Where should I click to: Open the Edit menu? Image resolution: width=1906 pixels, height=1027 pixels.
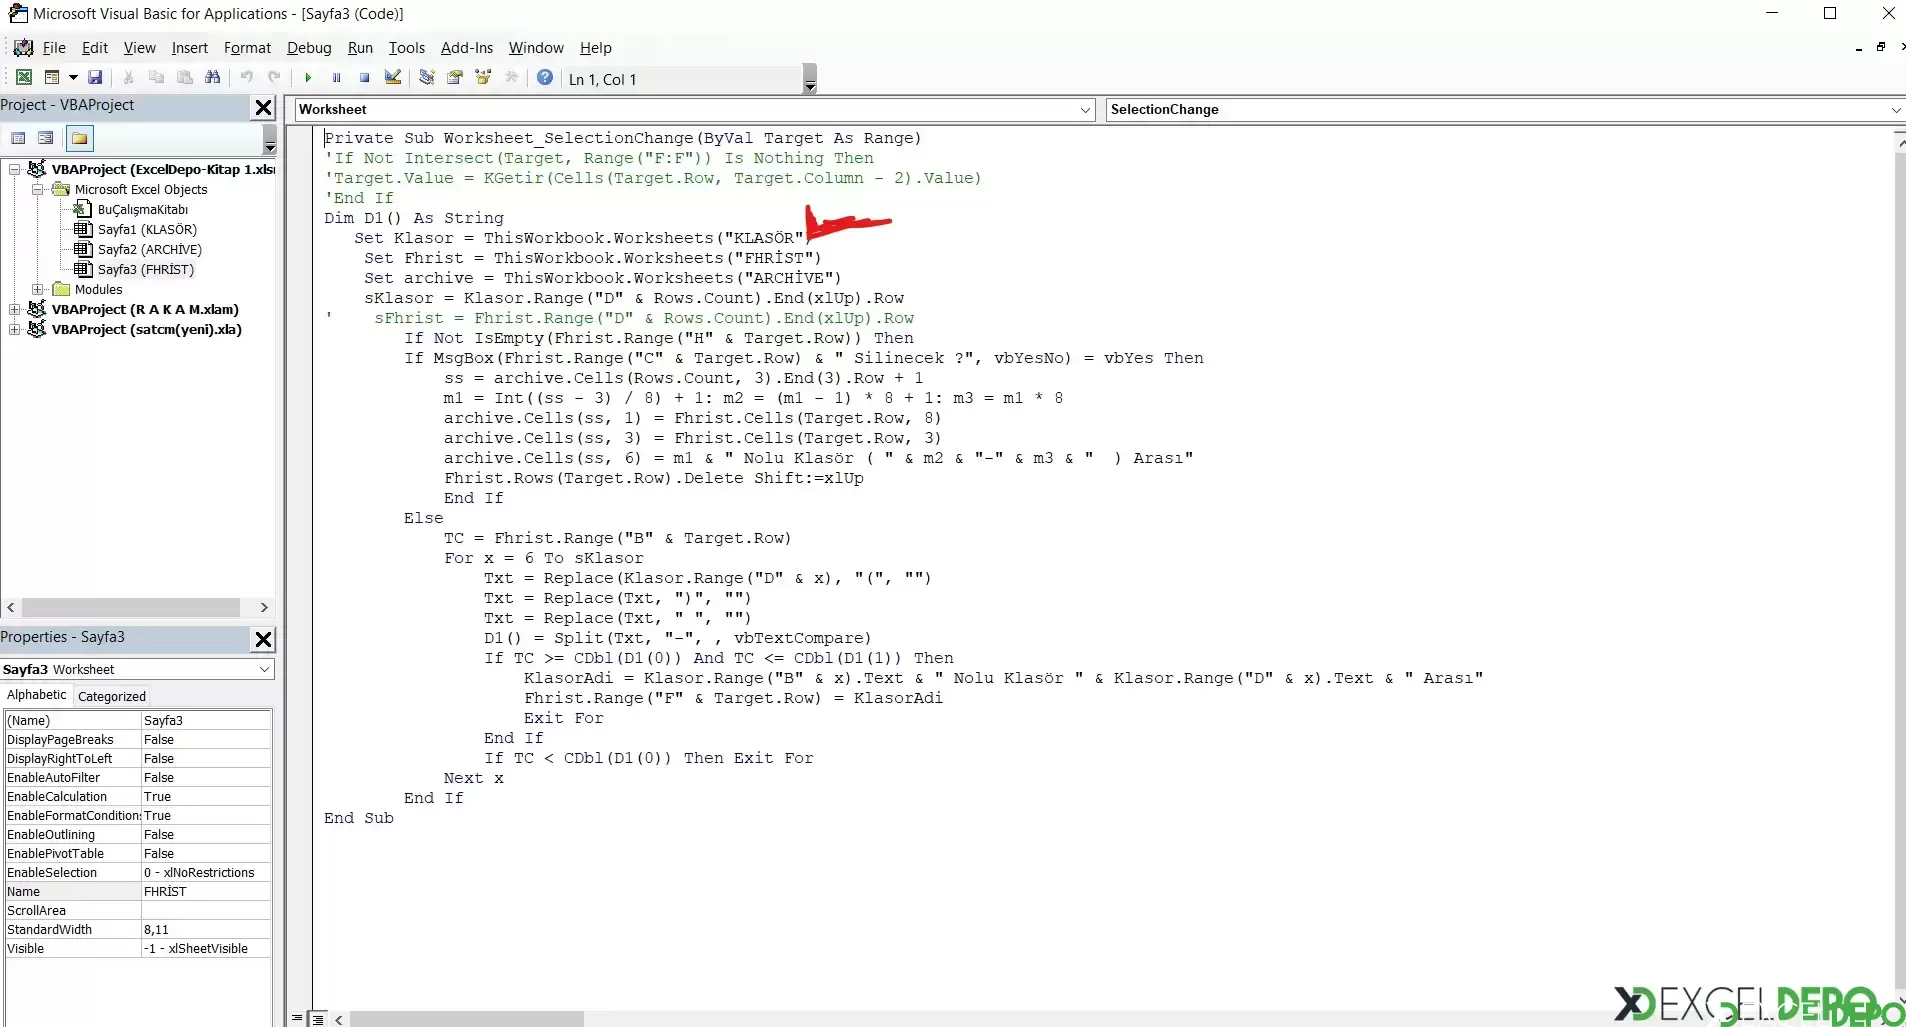(95, 48)
